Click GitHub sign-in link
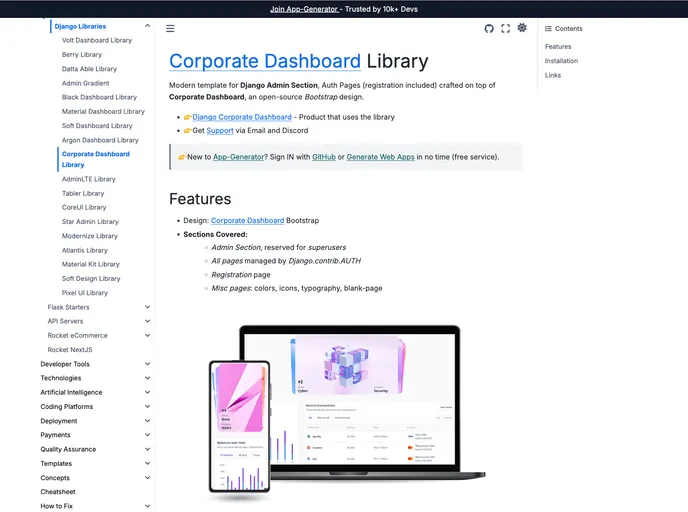688x512 pixels. point(324,157)
